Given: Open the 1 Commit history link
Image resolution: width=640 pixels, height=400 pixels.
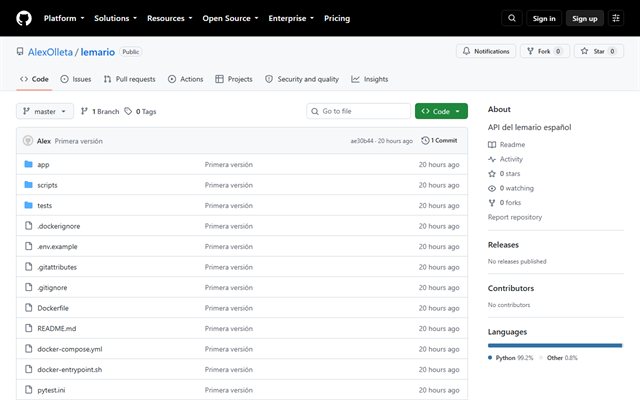Looking at the screenshot, I should 439,140.
